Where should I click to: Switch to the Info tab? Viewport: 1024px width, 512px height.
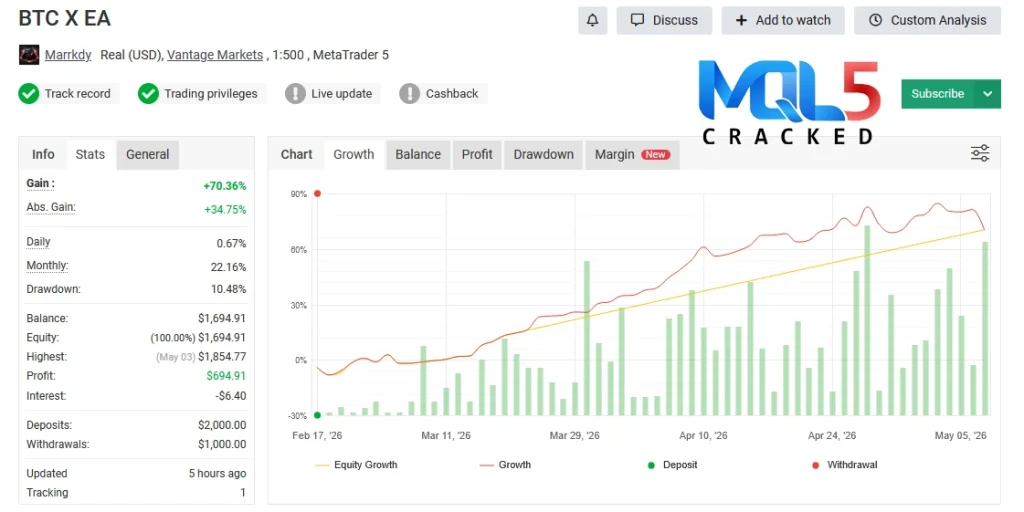click(43, 155)
